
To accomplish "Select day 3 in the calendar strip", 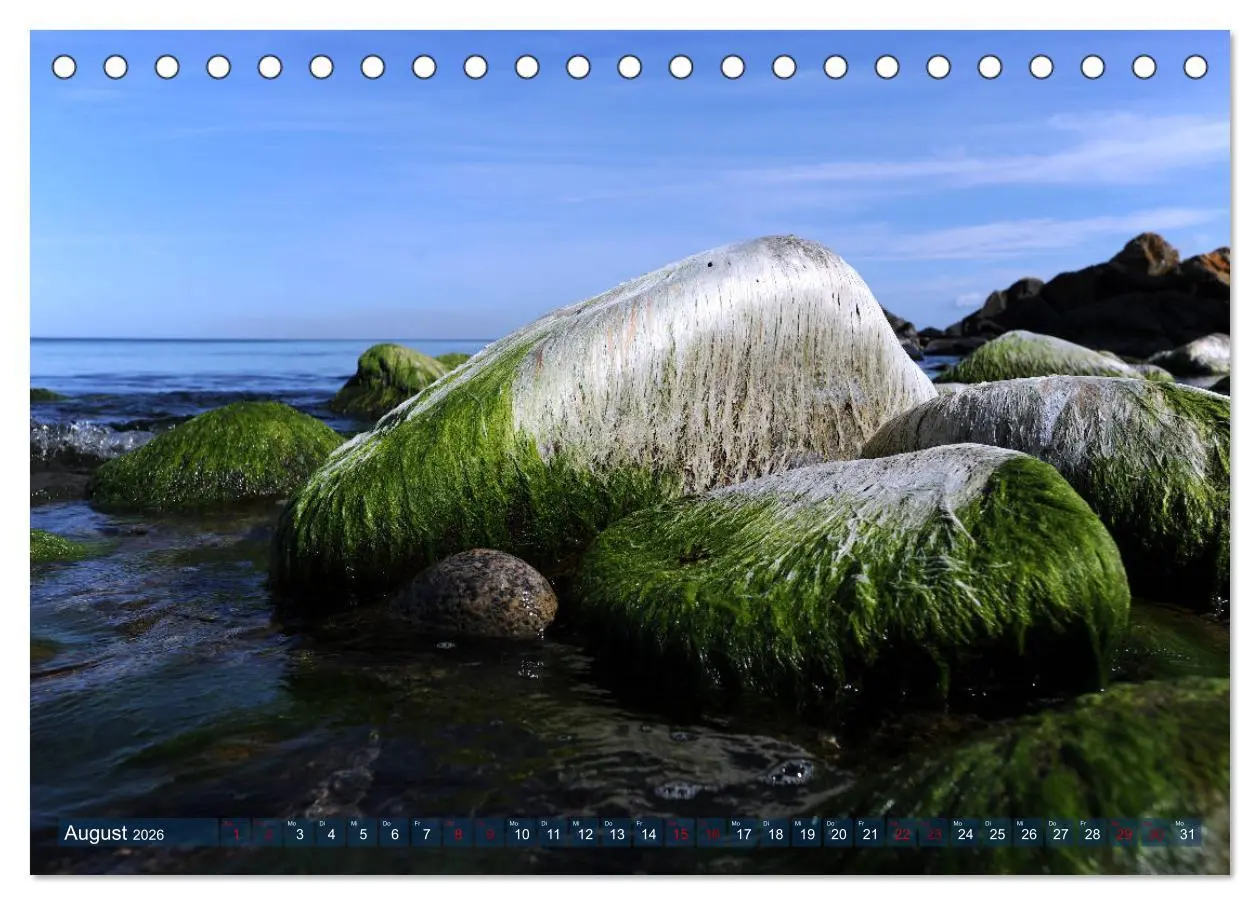I will [x=299, y=833].
